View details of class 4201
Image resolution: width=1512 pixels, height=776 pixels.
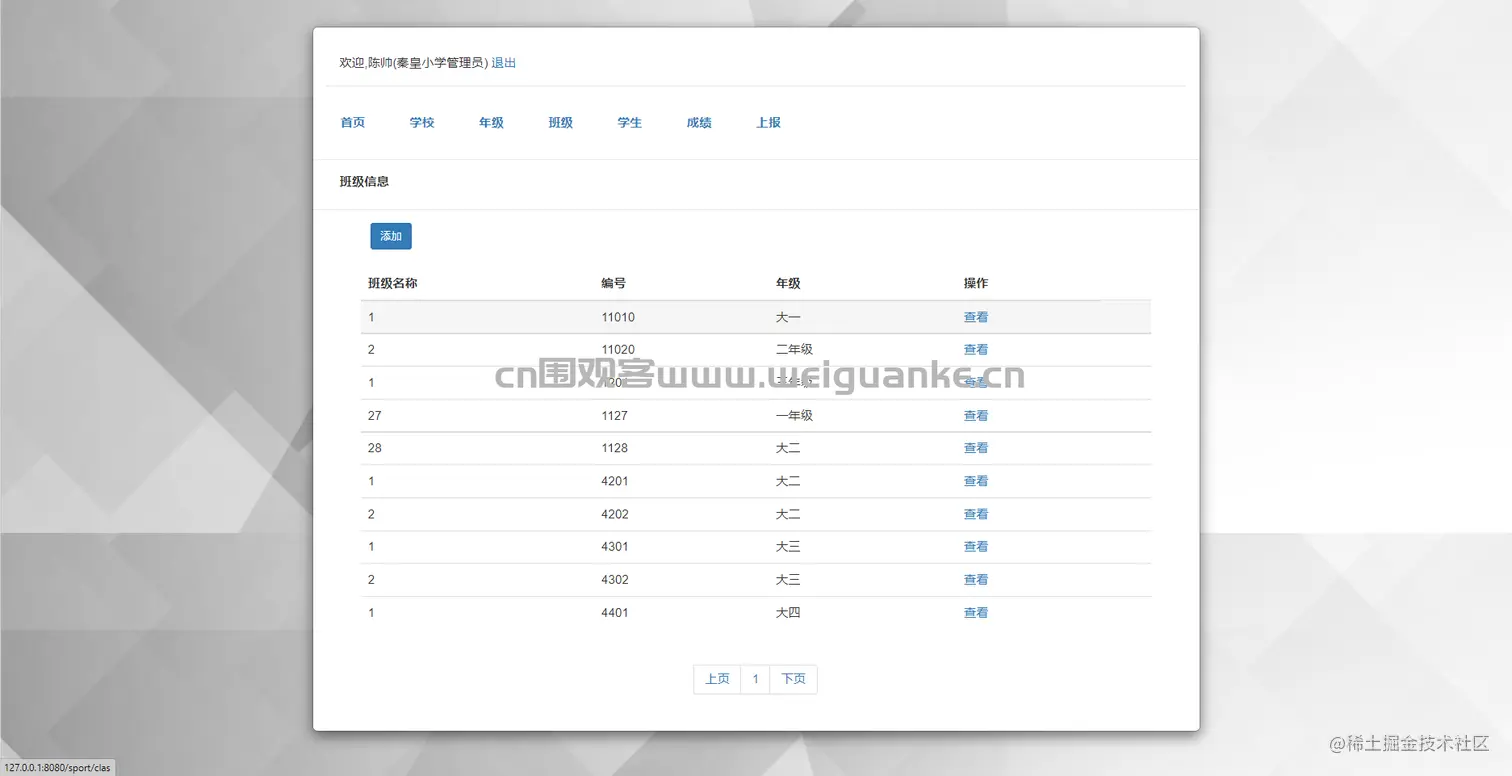[x=976, y=481]
